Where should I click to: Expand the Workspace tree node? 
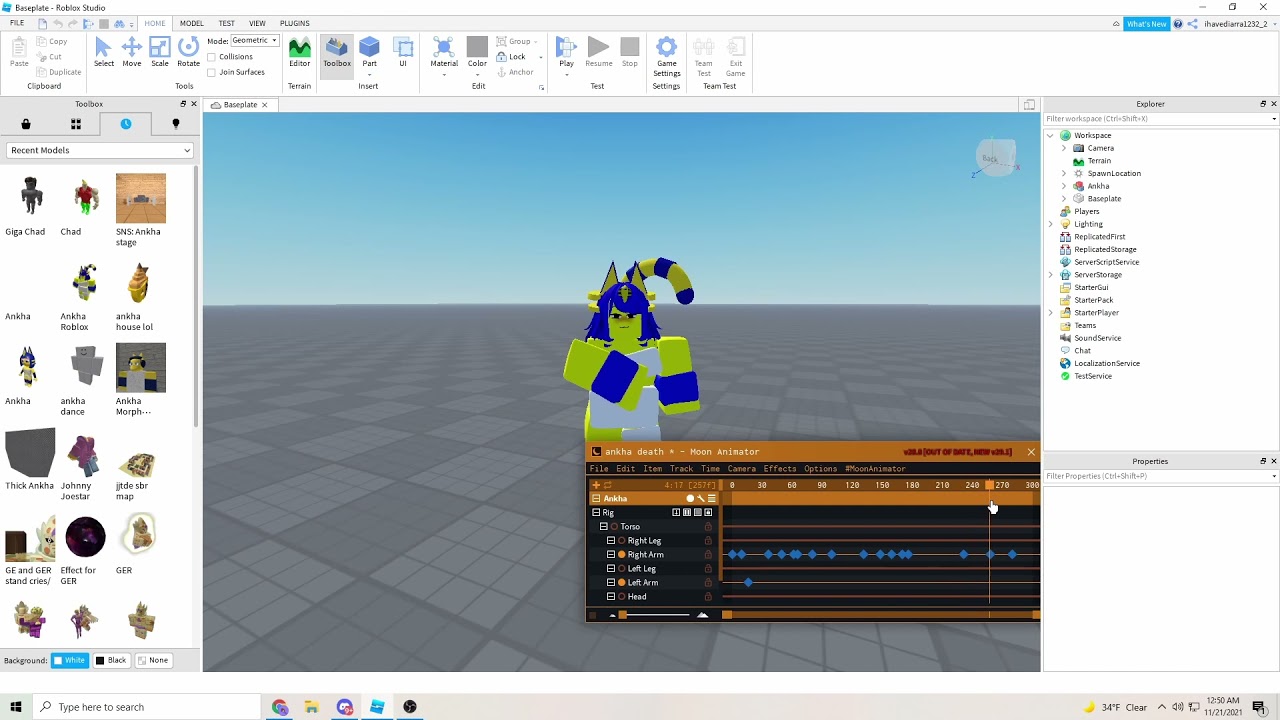[1050, 135]
